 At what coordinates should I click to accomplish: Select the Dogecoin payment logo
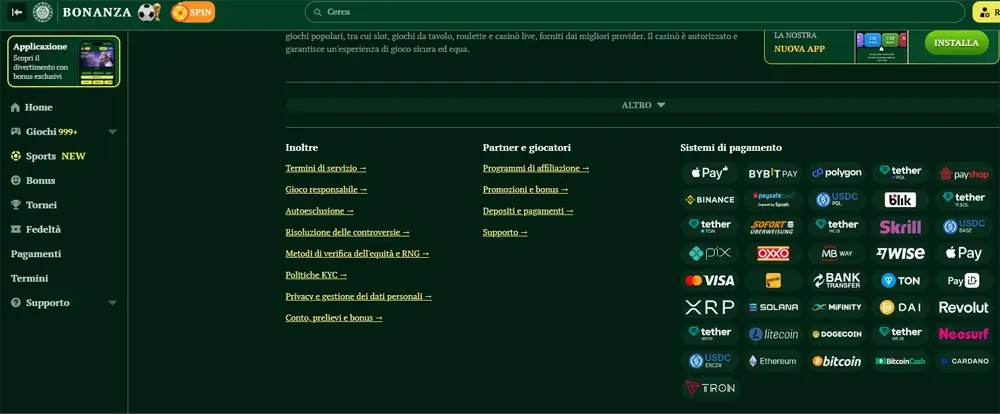click(837, 334)
